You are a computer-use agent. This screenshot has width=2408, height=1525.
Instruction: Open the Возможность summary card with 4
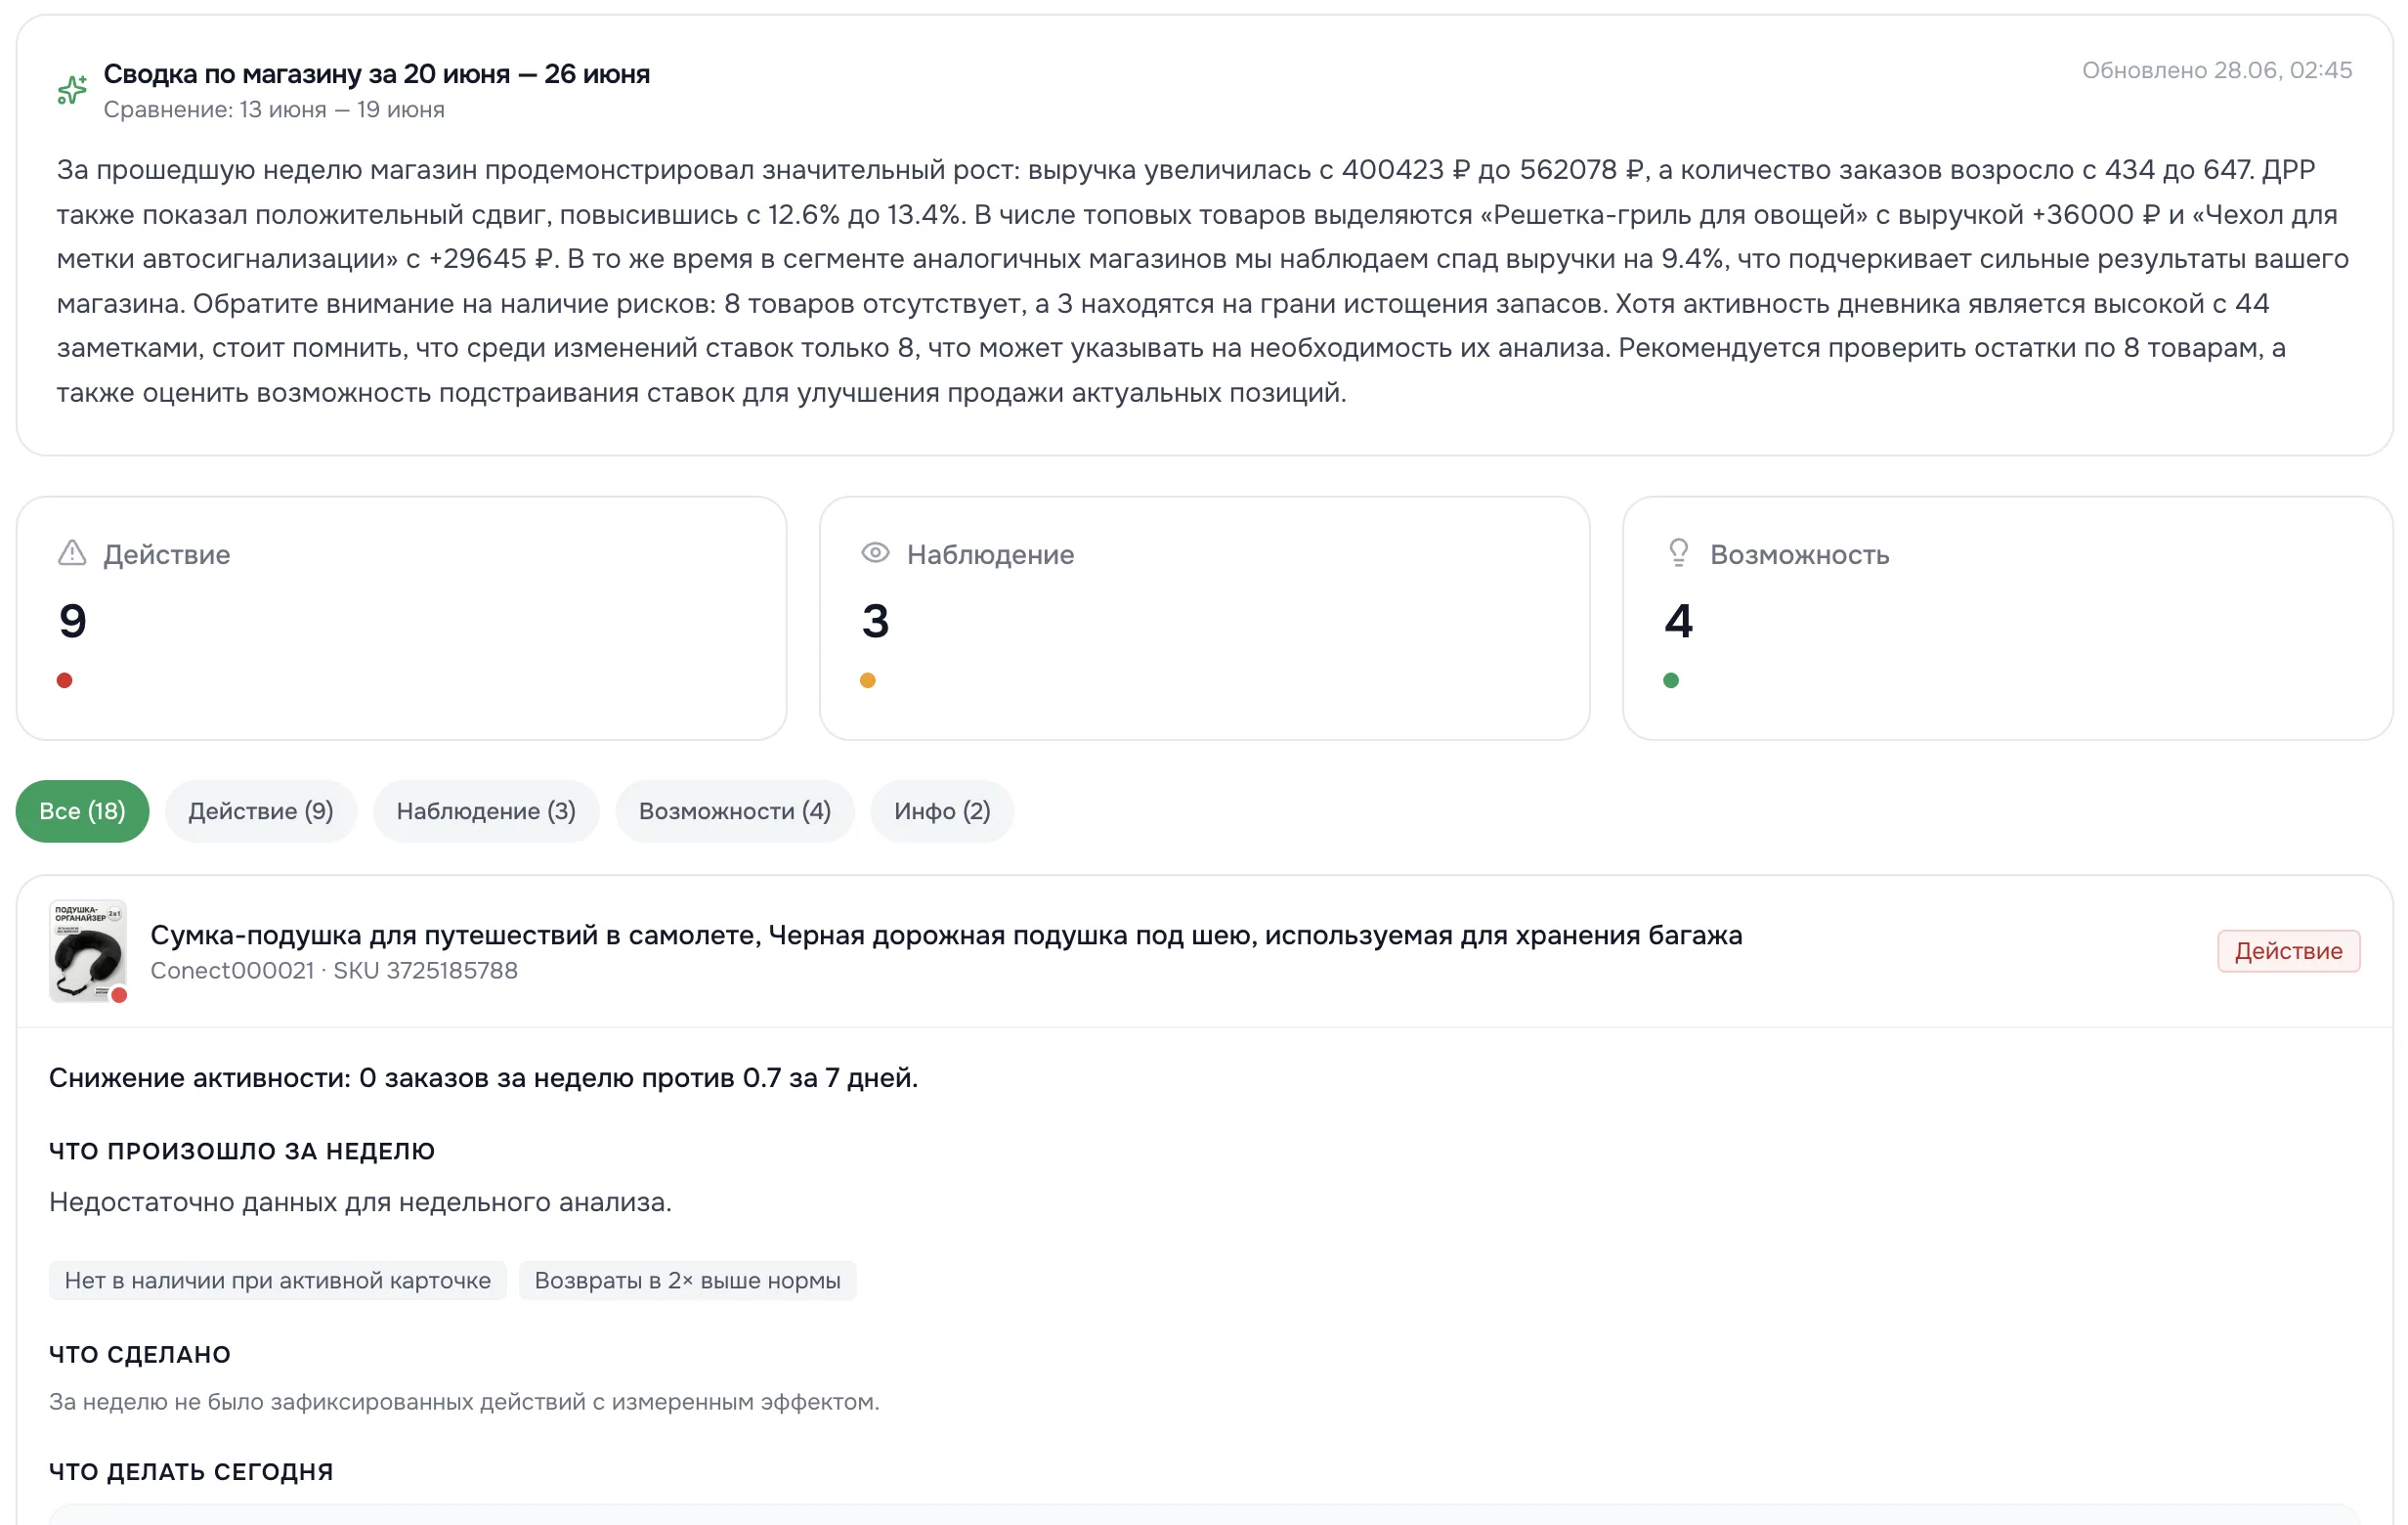tap(2007, 618)
